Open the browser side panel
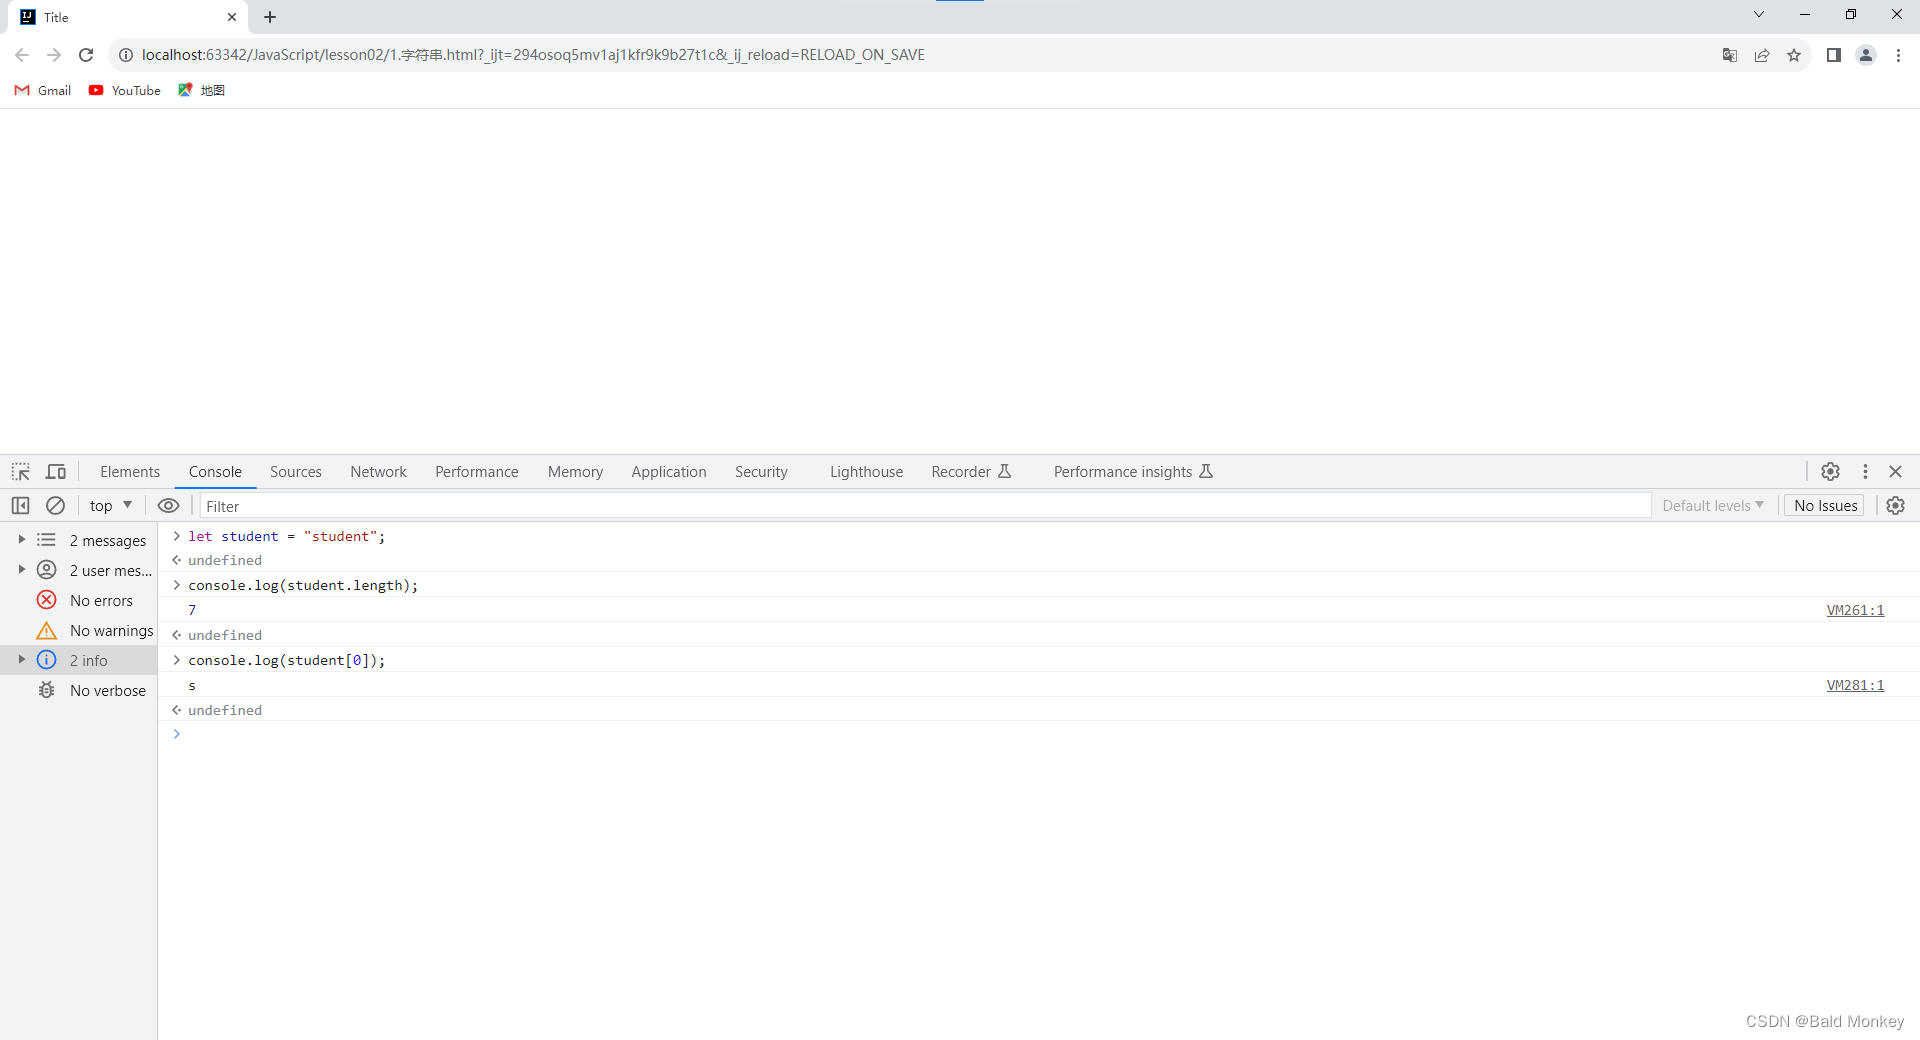Screen dimensions: 1920x1040 tap(1834, 55)
